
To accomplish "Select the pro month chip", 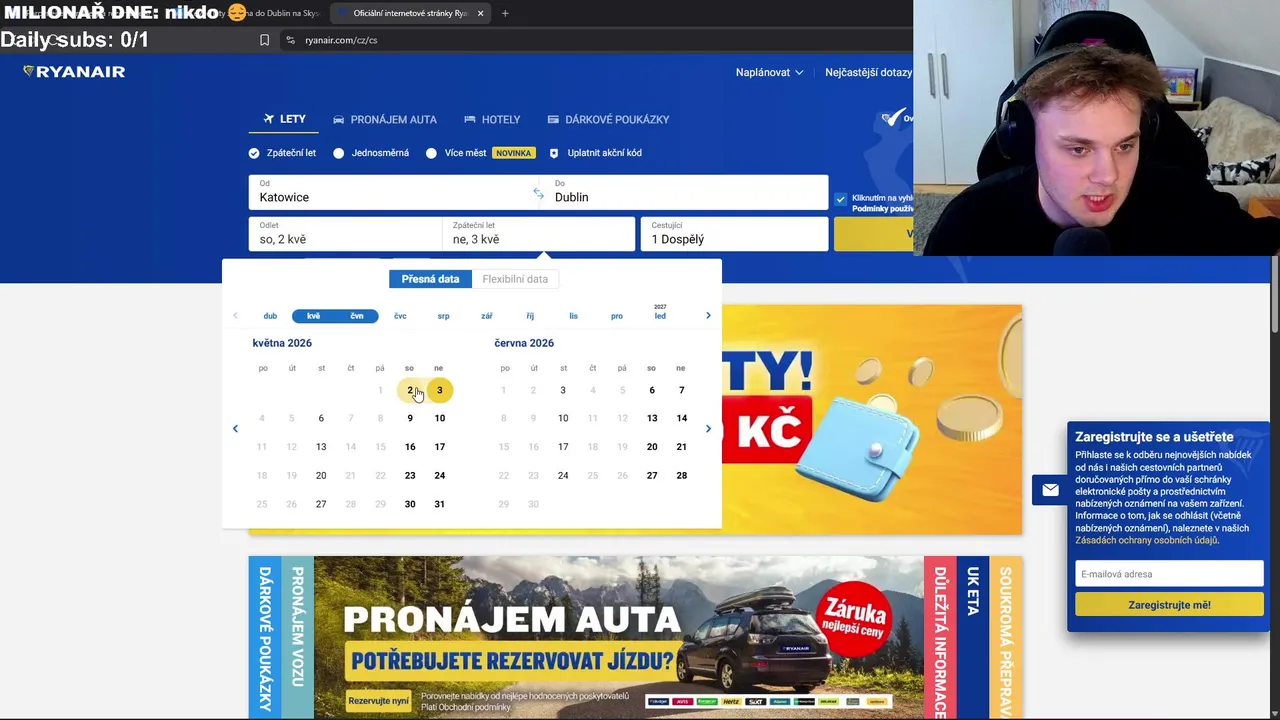I will coord(617,316).
